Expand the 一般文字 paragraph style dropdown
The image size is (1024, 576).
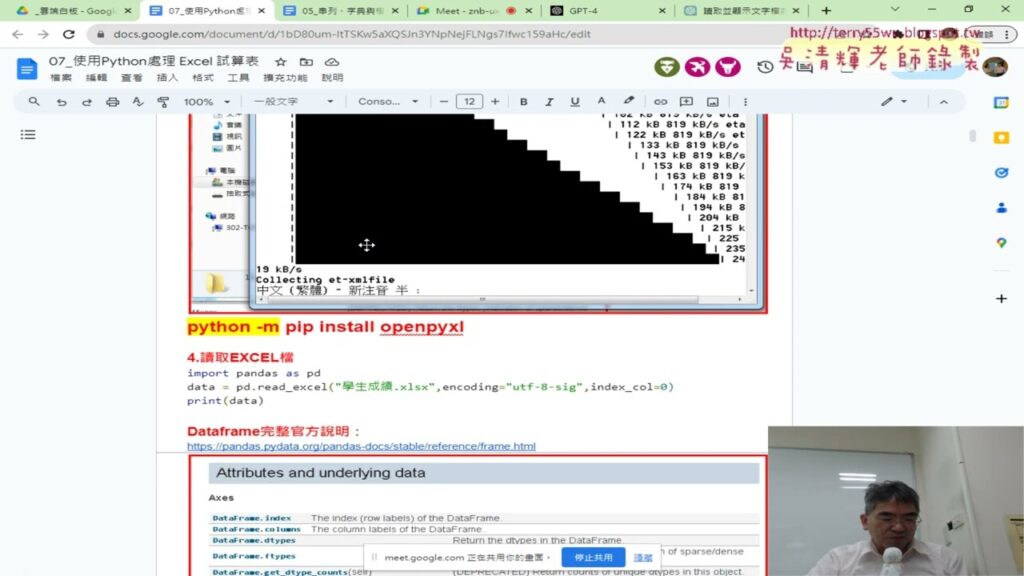[293, 101]
